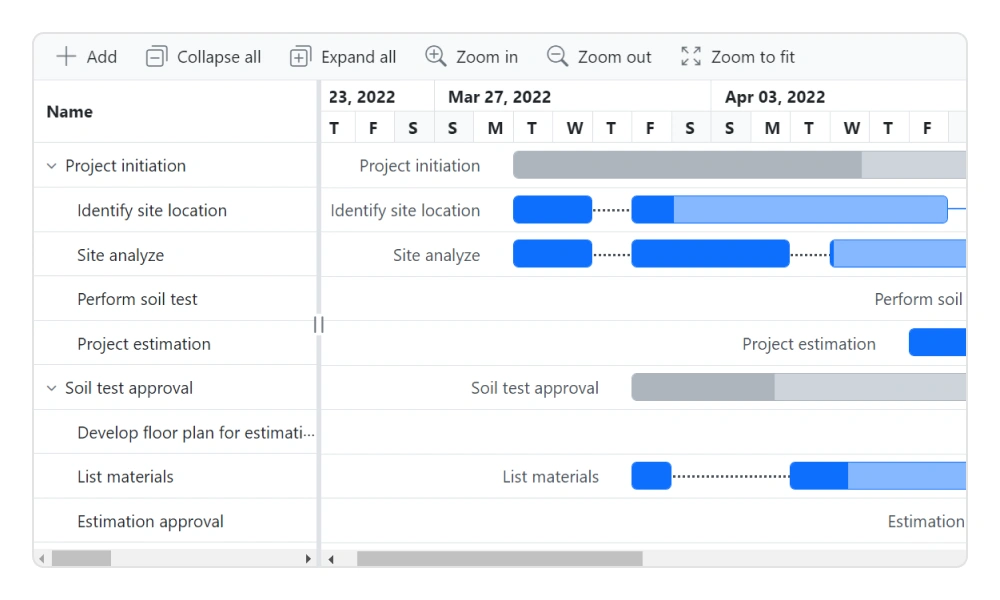This screenshot has width=1000, height=600.
Task: Select the Zoom in magnifier icon
Action: pos(436,56)
